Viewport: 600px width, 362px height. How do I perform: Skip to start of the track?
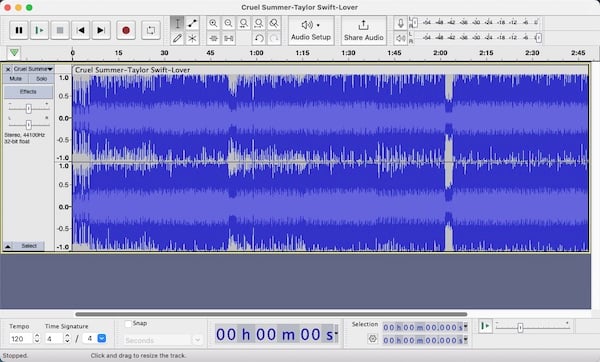coord(80,30)
